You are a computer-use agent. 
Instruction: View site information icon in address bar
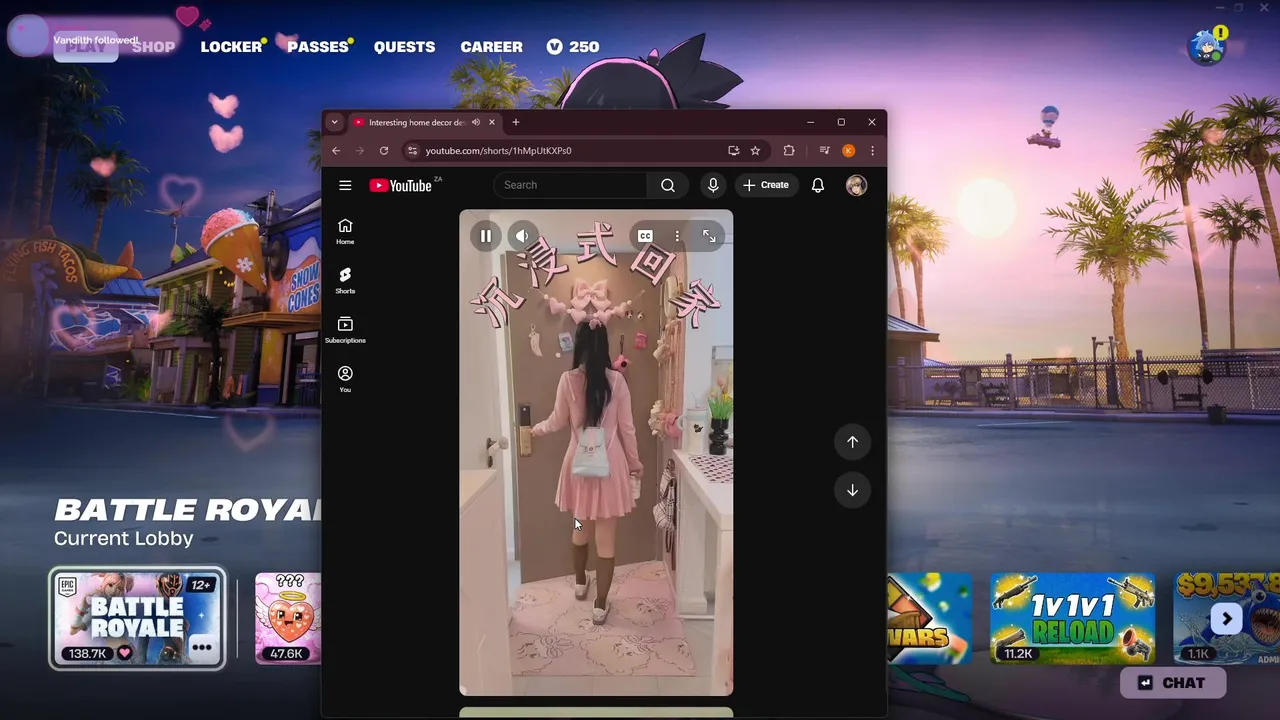point(412,151)
